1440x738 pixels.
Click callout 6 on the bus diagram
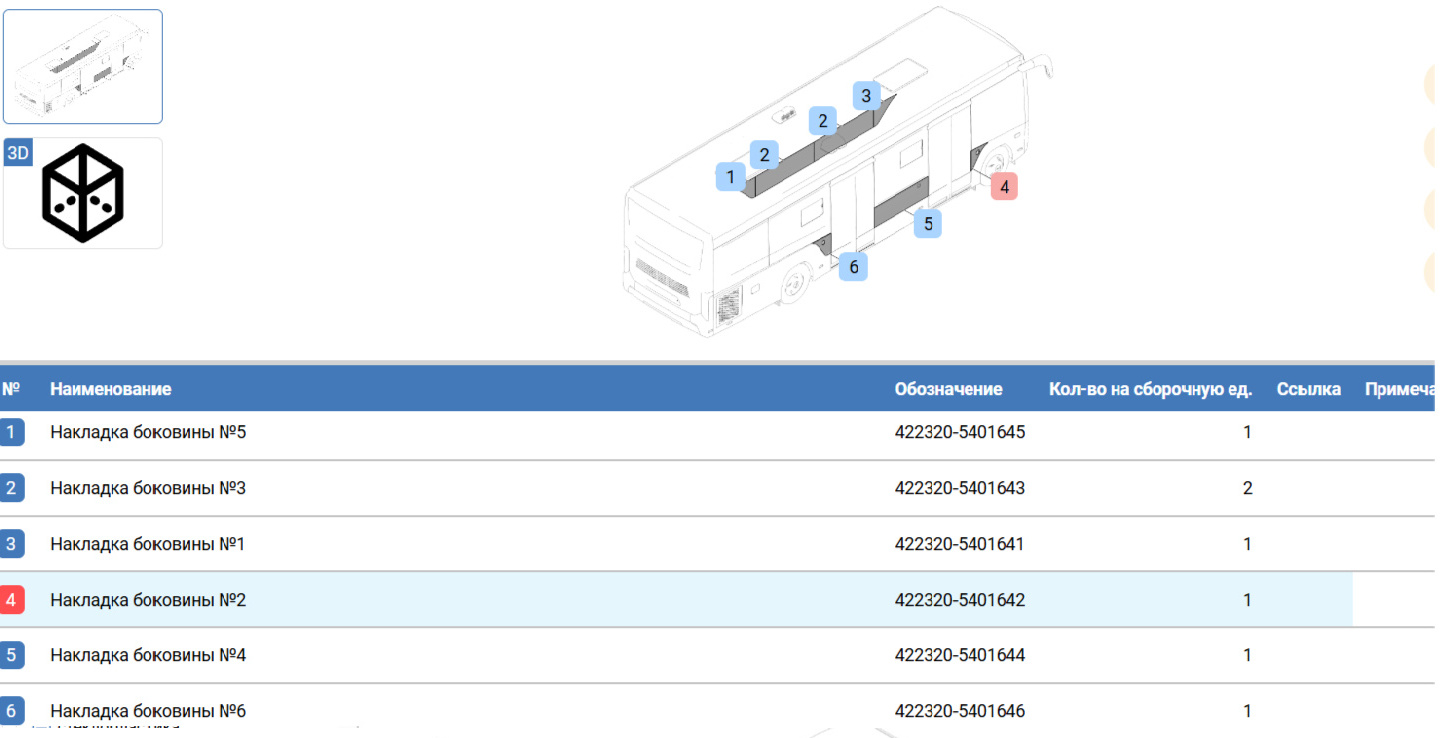(x=853, y=267)
